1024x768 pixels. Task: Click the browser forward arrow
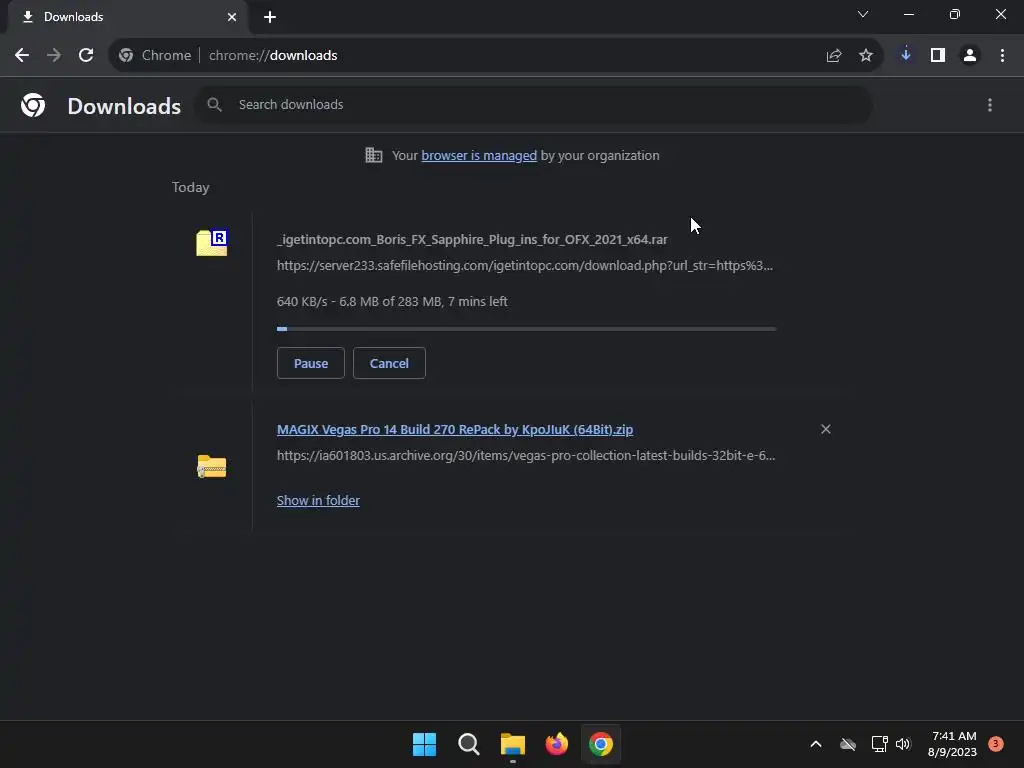point(54,56)
